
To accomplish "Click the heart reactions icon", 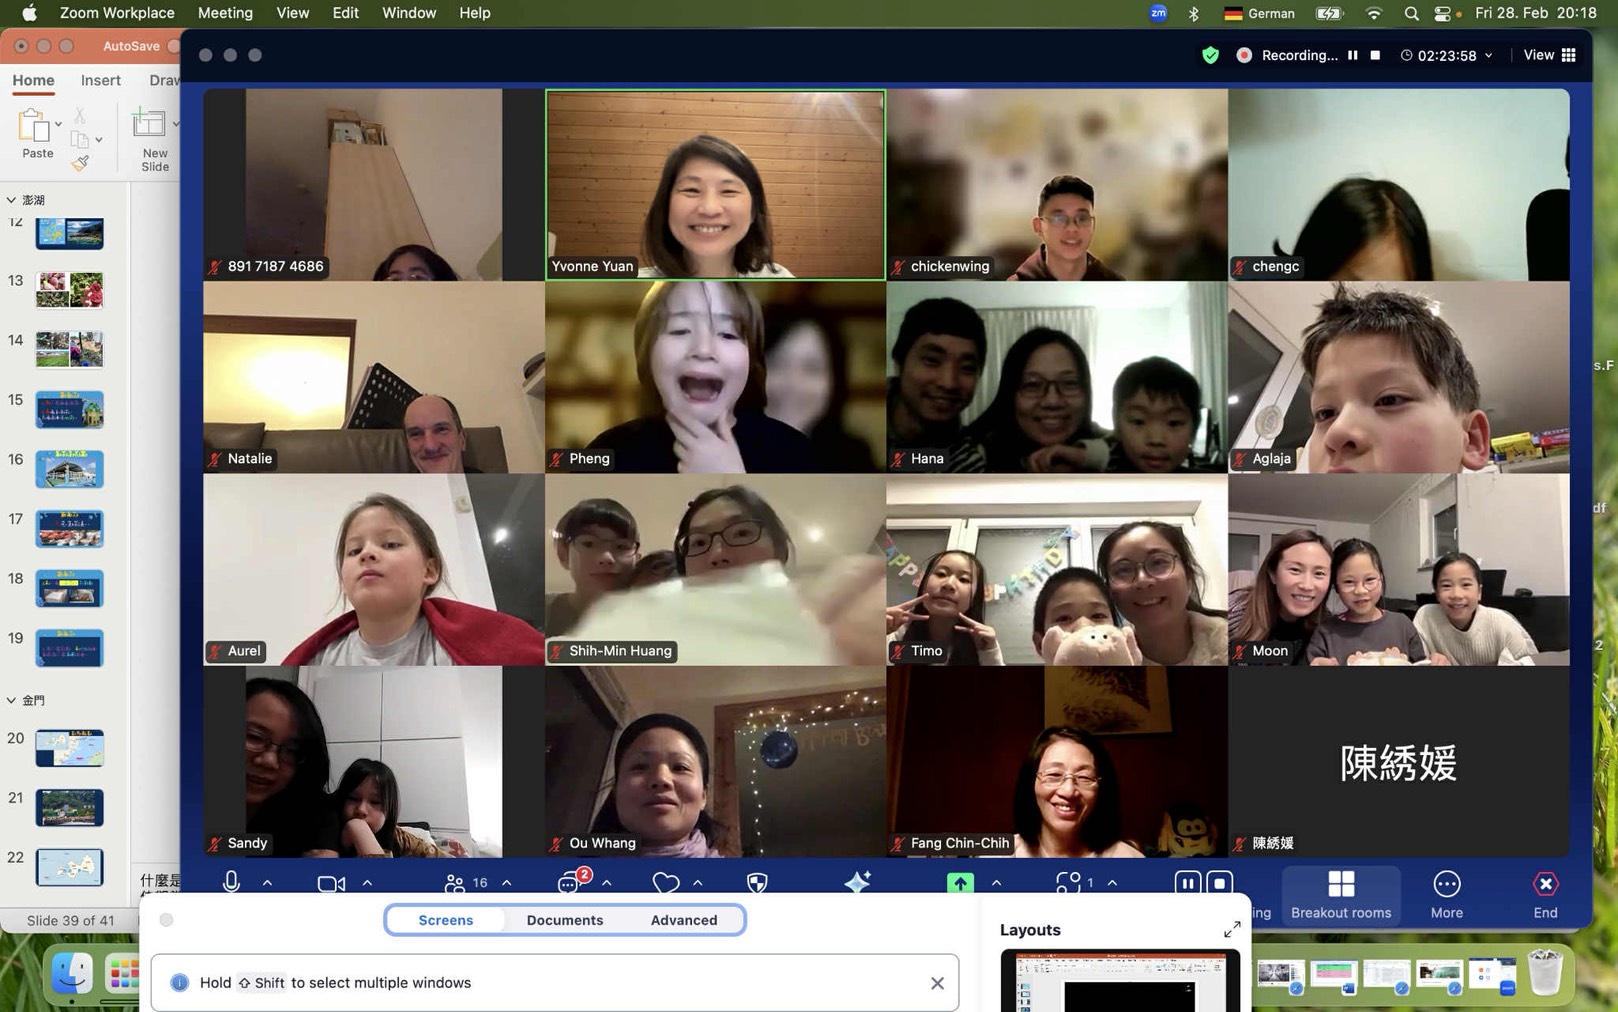I will tap(665, 883).
